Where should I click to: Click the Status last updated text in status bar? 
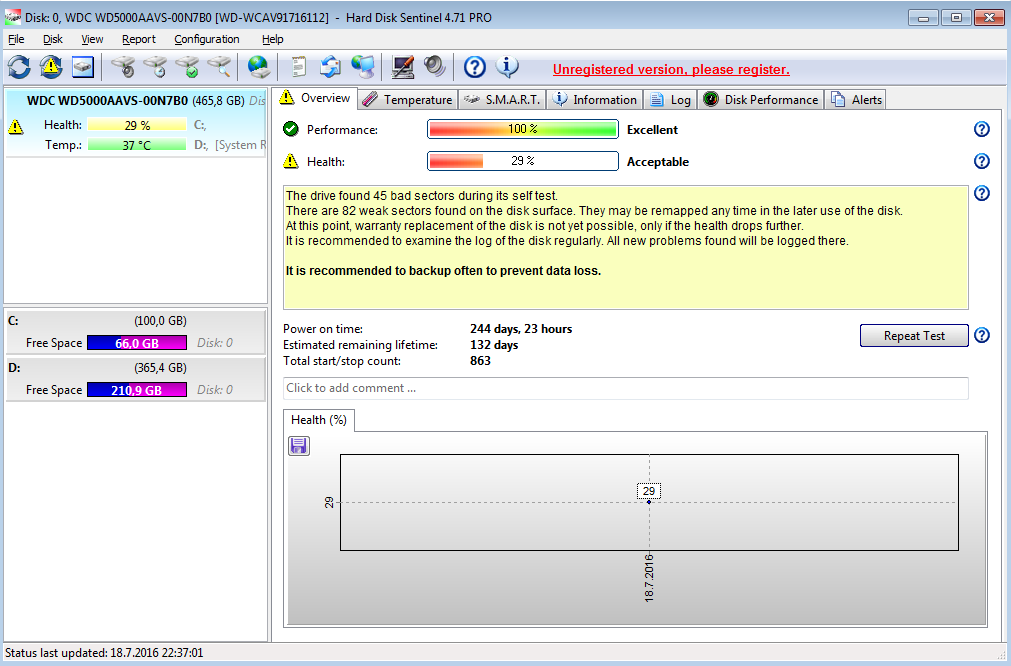pos(104,653)
